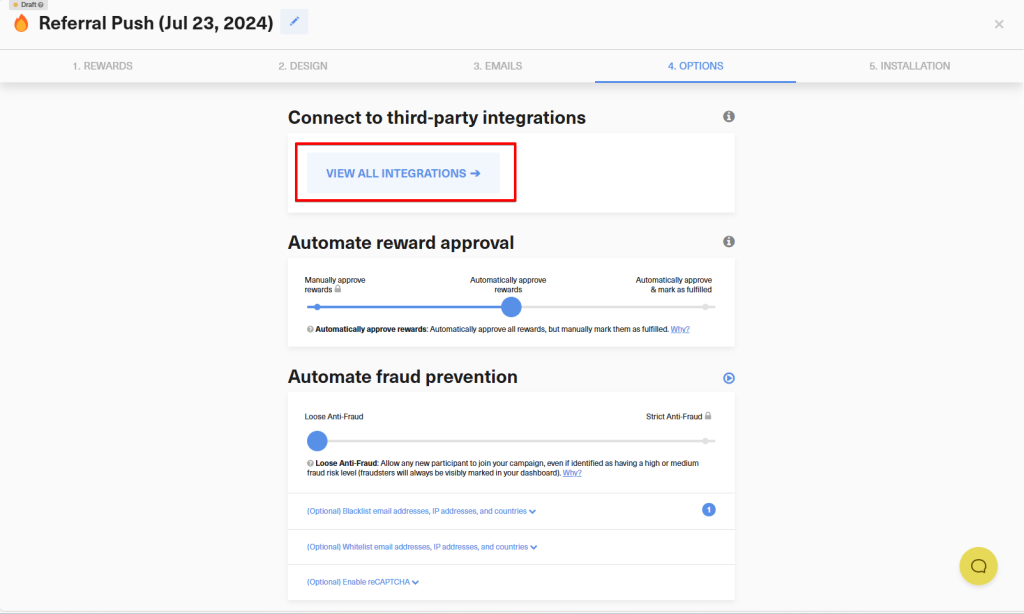The image size is (1024, 614).
Task: Close the campaign editor with the X
Action: (x=998, y=24)
